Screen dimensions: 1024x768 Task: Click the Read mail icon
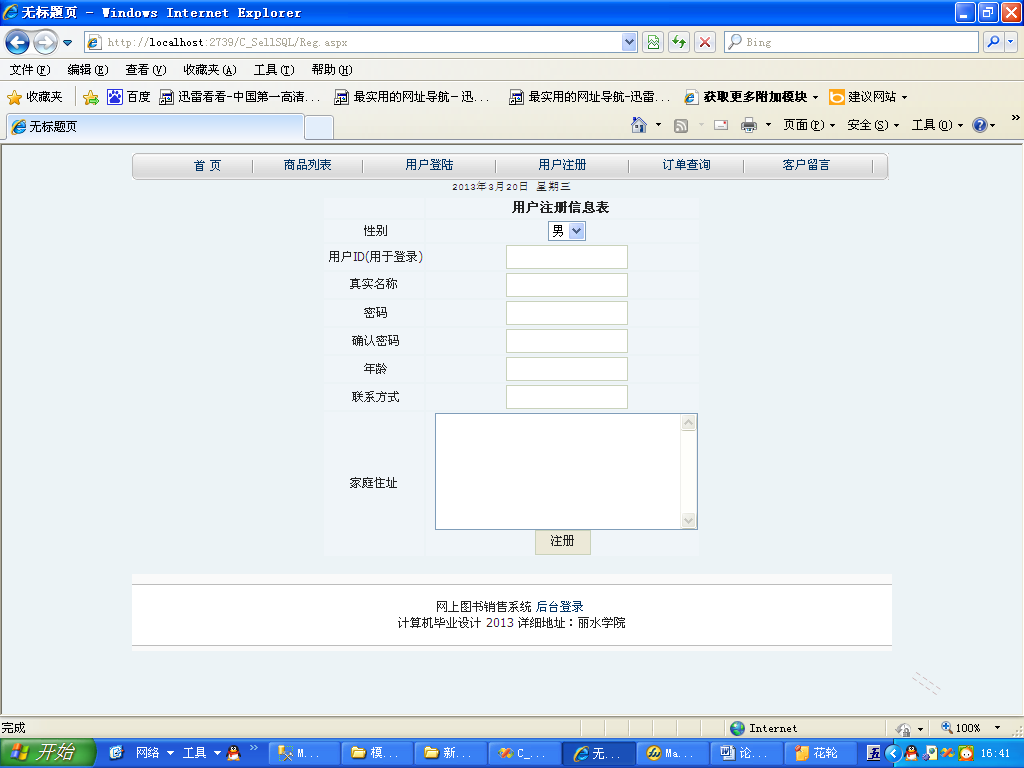pos(721,125)
